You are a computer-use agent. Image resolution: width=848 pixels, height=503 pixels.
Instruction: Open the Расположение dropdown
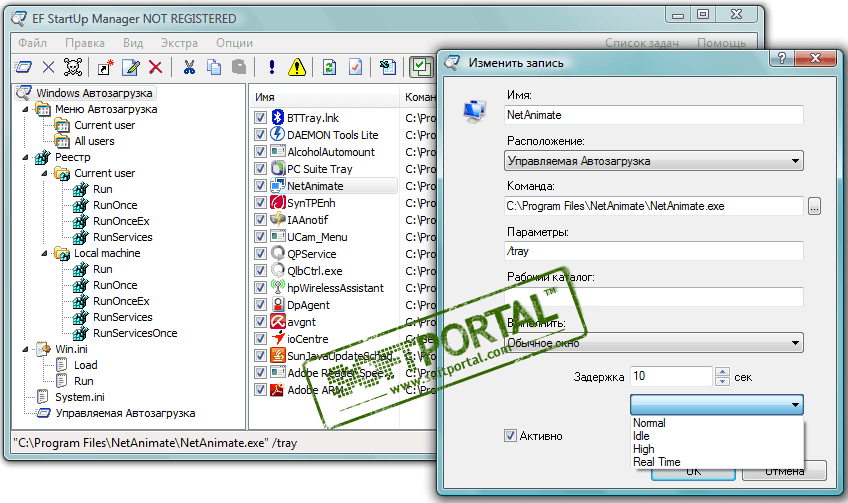[x=654, y=161]
